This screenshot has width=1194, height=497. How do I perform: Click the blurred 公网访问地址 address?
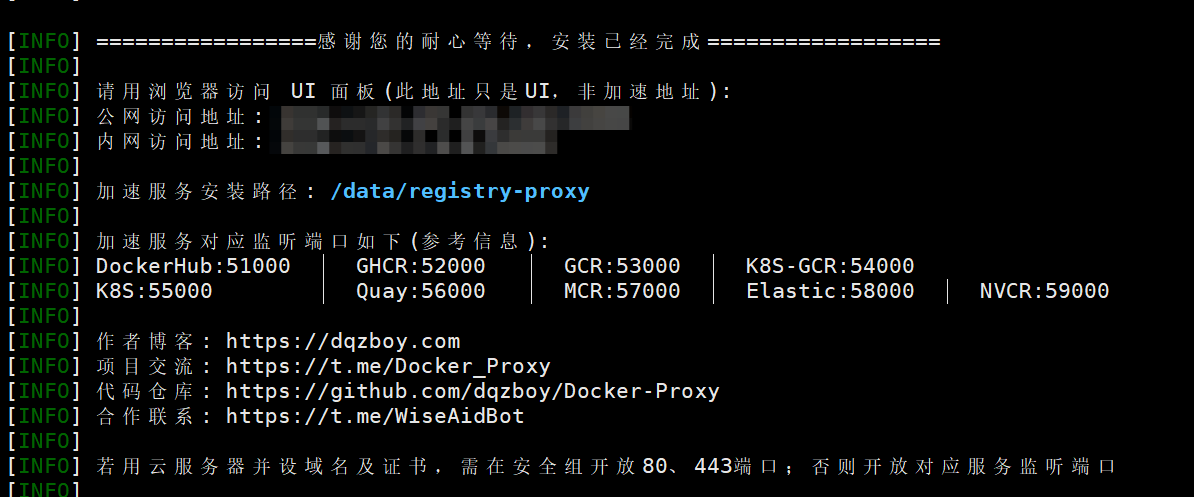point(455,117)
